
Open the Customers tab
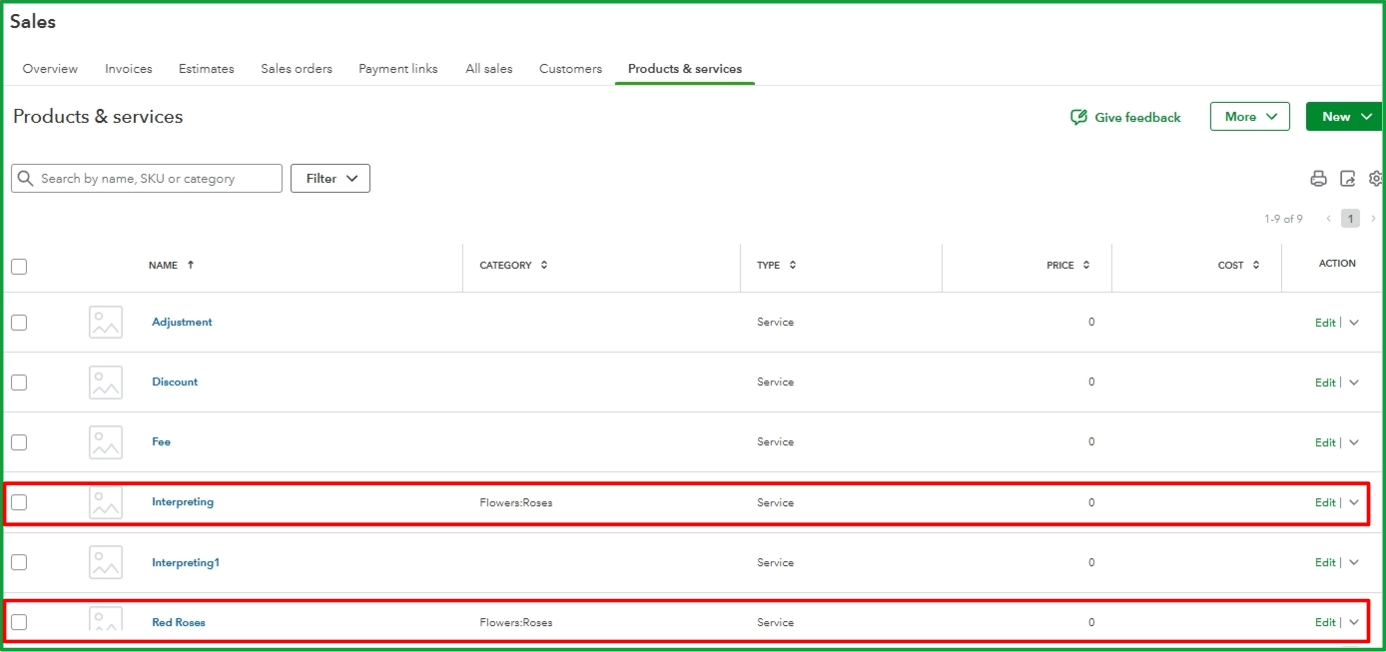tap(570, 68)
